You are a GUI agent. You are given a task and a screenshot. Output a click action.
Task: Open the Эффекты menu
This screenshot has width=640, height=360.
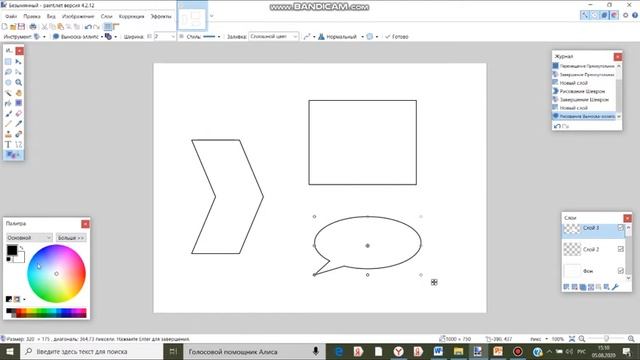161,16
